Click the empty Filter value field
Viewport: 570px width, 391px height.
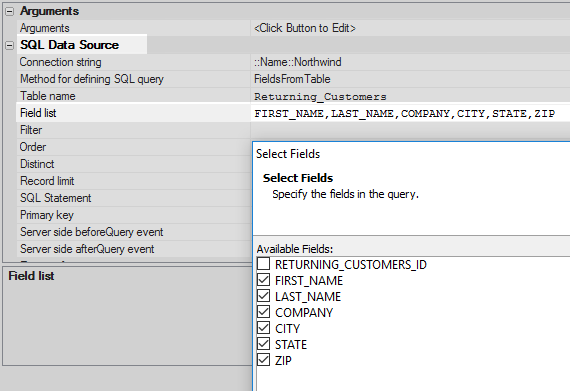click(410, 130)
